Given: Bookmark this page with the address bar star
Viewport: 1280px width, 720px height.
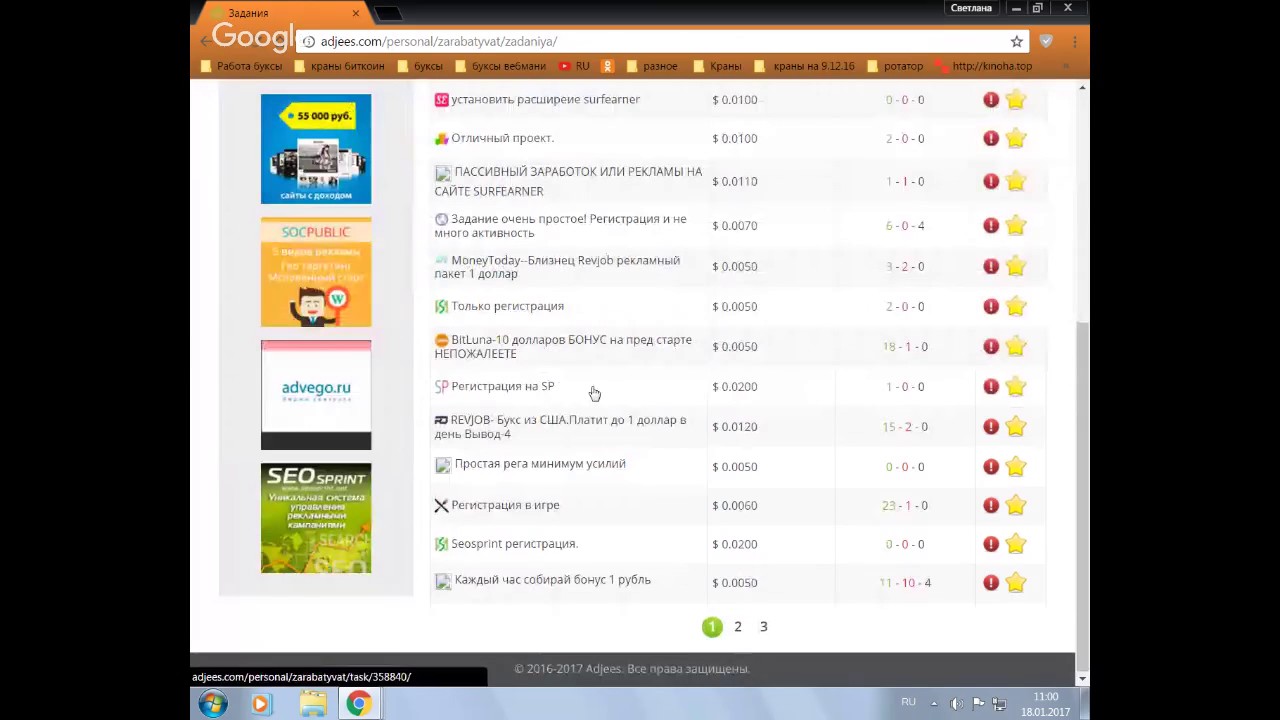Looking at the screenshot, I should (1017, 42).
